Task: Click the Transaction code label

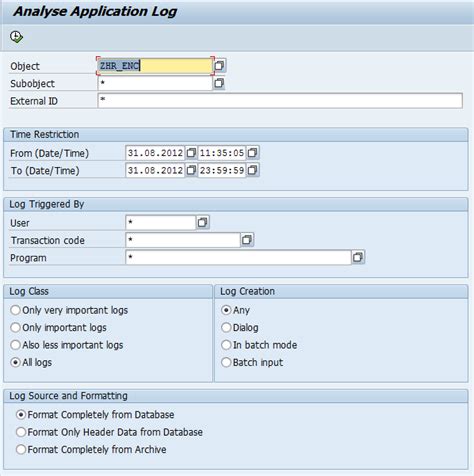Action: click(x=48, y=240)
